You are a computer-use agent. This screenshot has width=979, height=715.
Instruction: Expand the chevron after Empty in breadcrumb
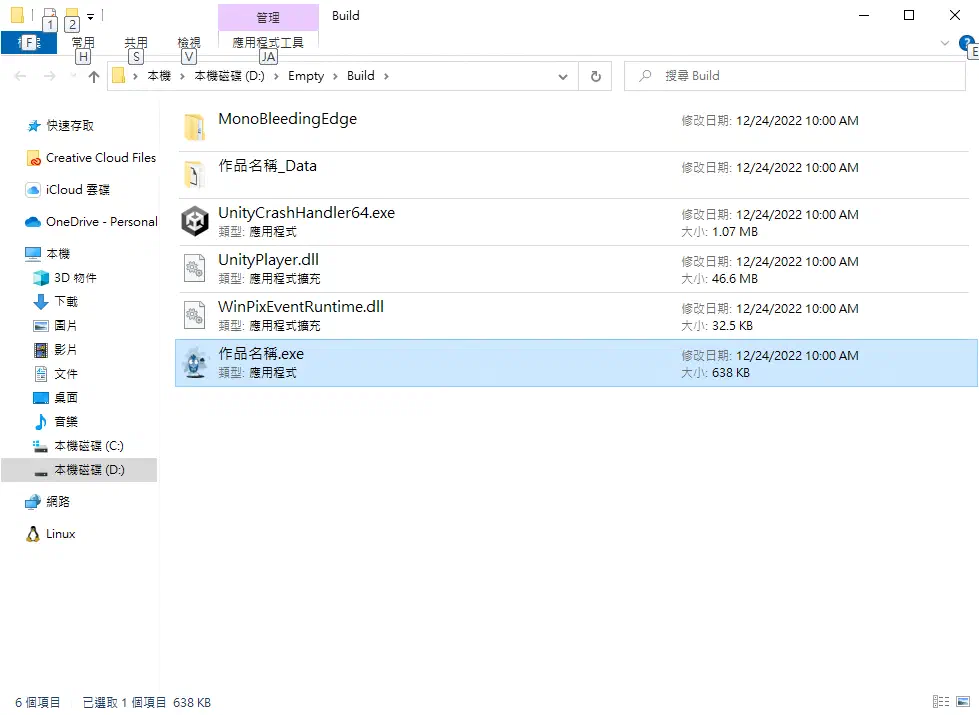(335, 76)
